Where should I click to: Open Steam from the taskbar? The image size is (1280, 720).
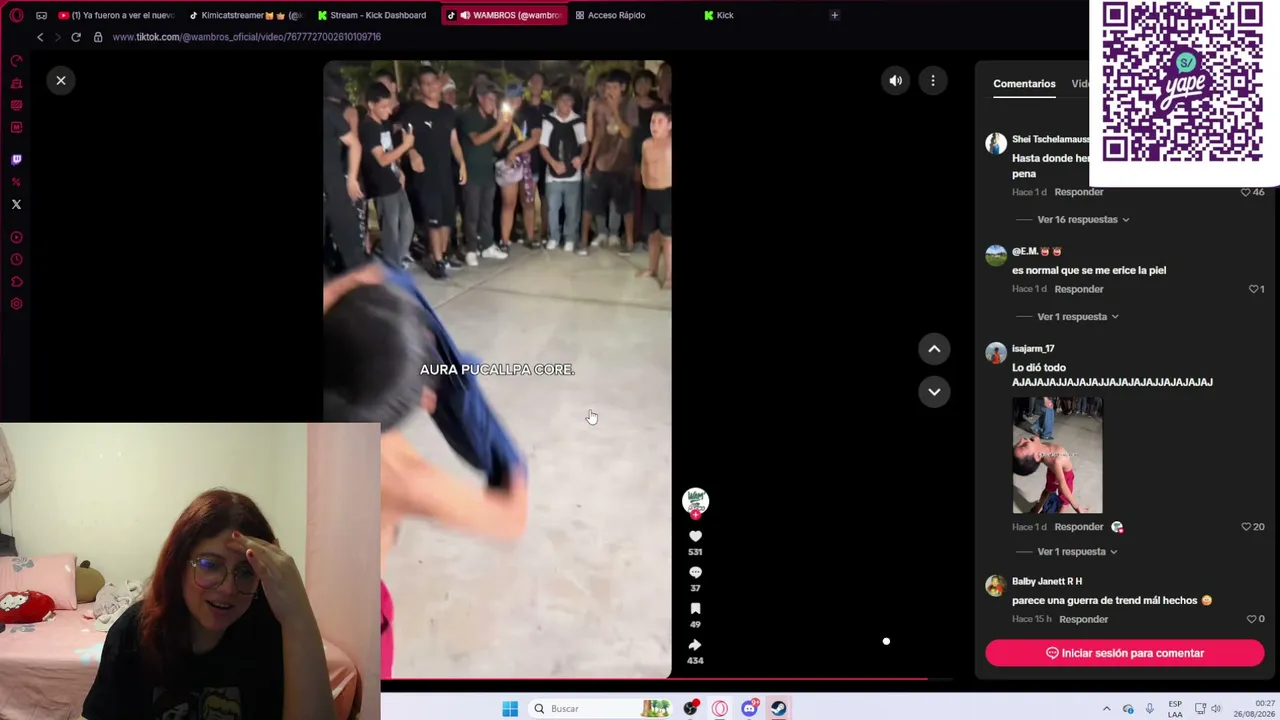pos(779,709)
